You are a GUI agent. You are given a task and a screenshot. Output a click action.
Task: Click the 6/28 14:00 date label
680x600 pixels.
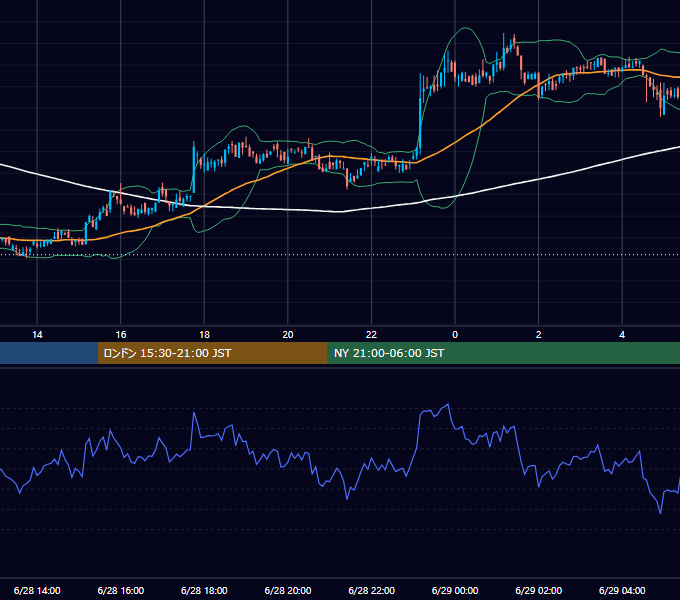pos(37,590)
